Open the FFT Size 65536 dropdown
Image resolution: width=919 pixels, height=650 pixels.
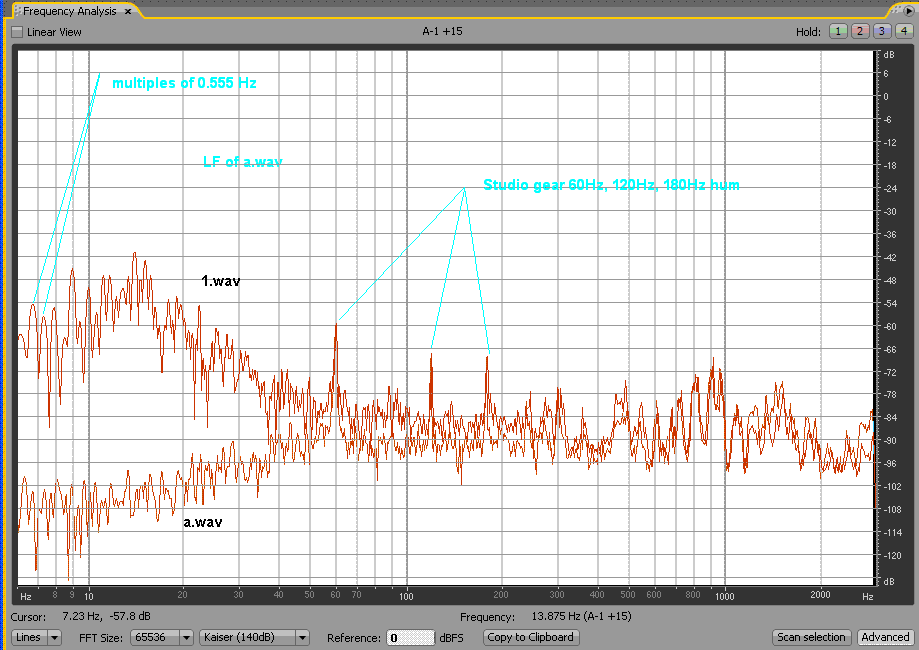(x=162, y=637)
